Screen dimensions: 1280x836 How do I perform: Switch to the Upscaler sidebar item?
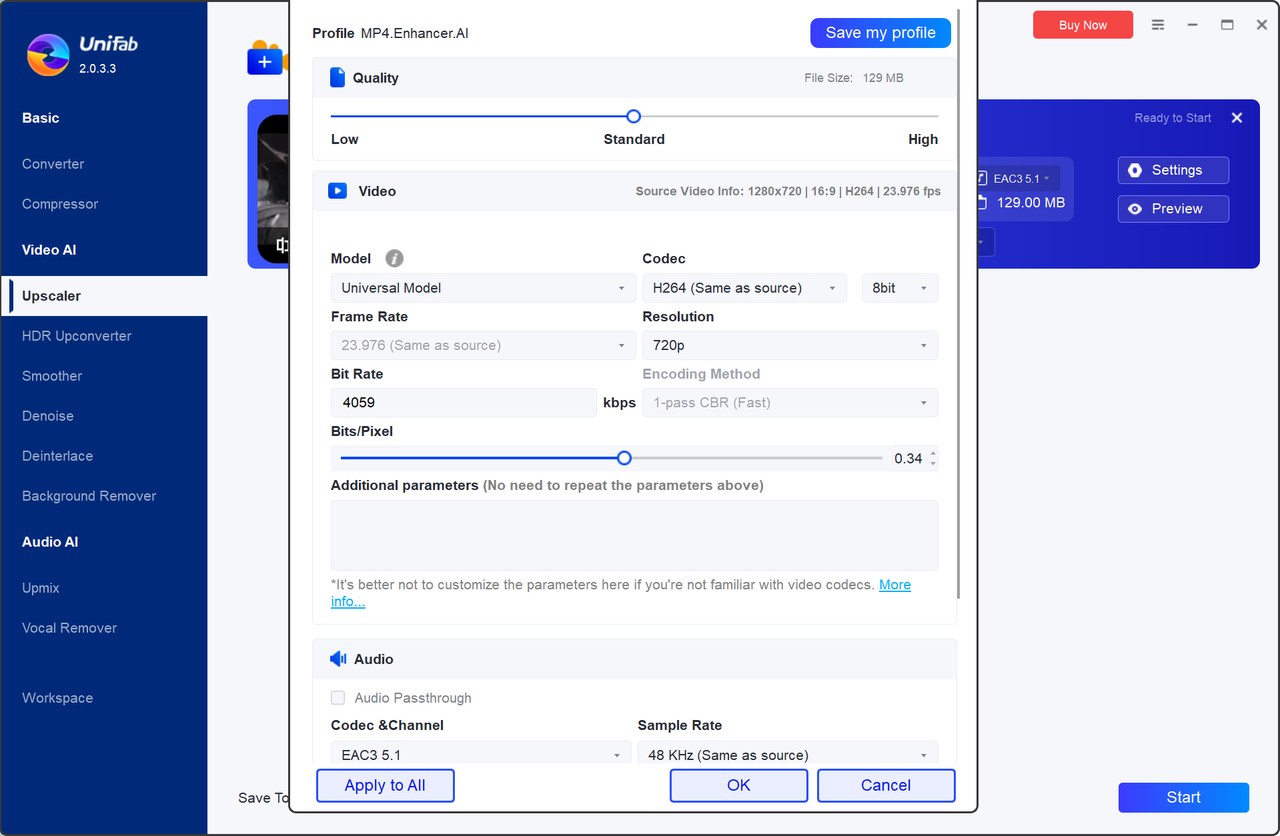tap(50, 296)
